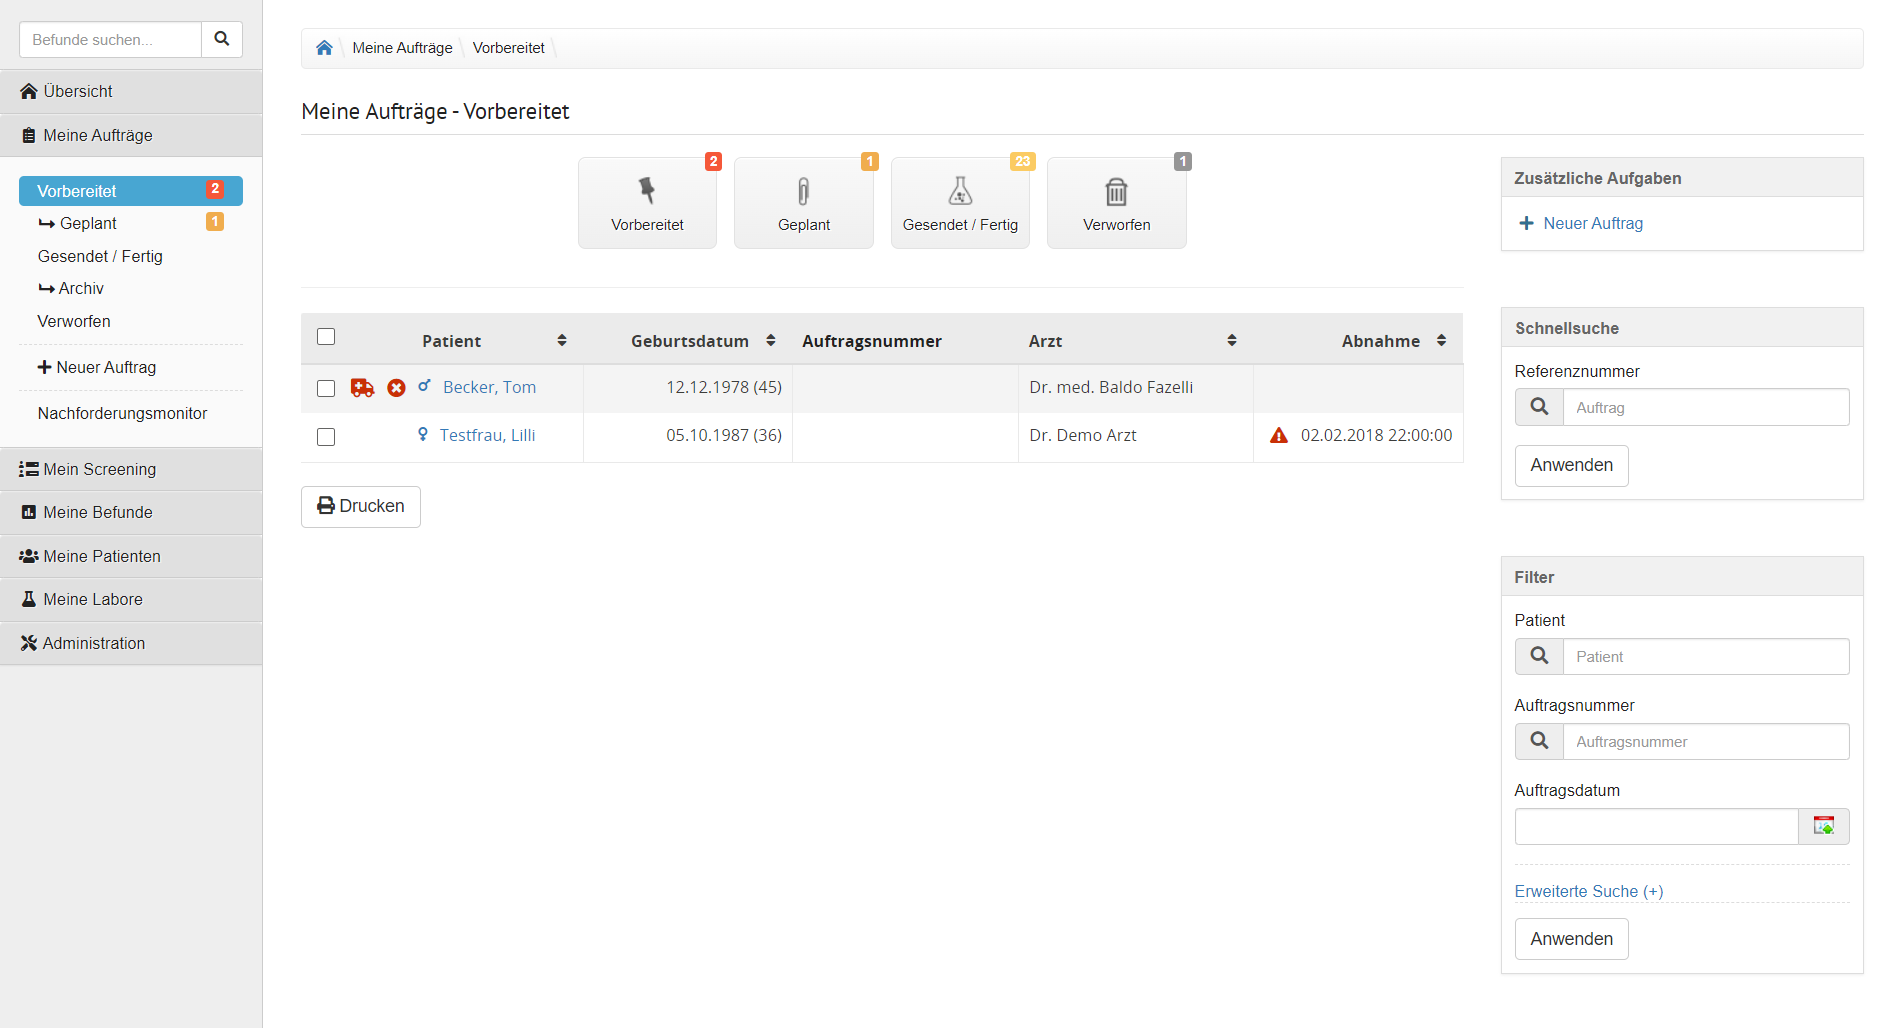
Task: Click the Drucken button
Action: (x=361, y=506)
